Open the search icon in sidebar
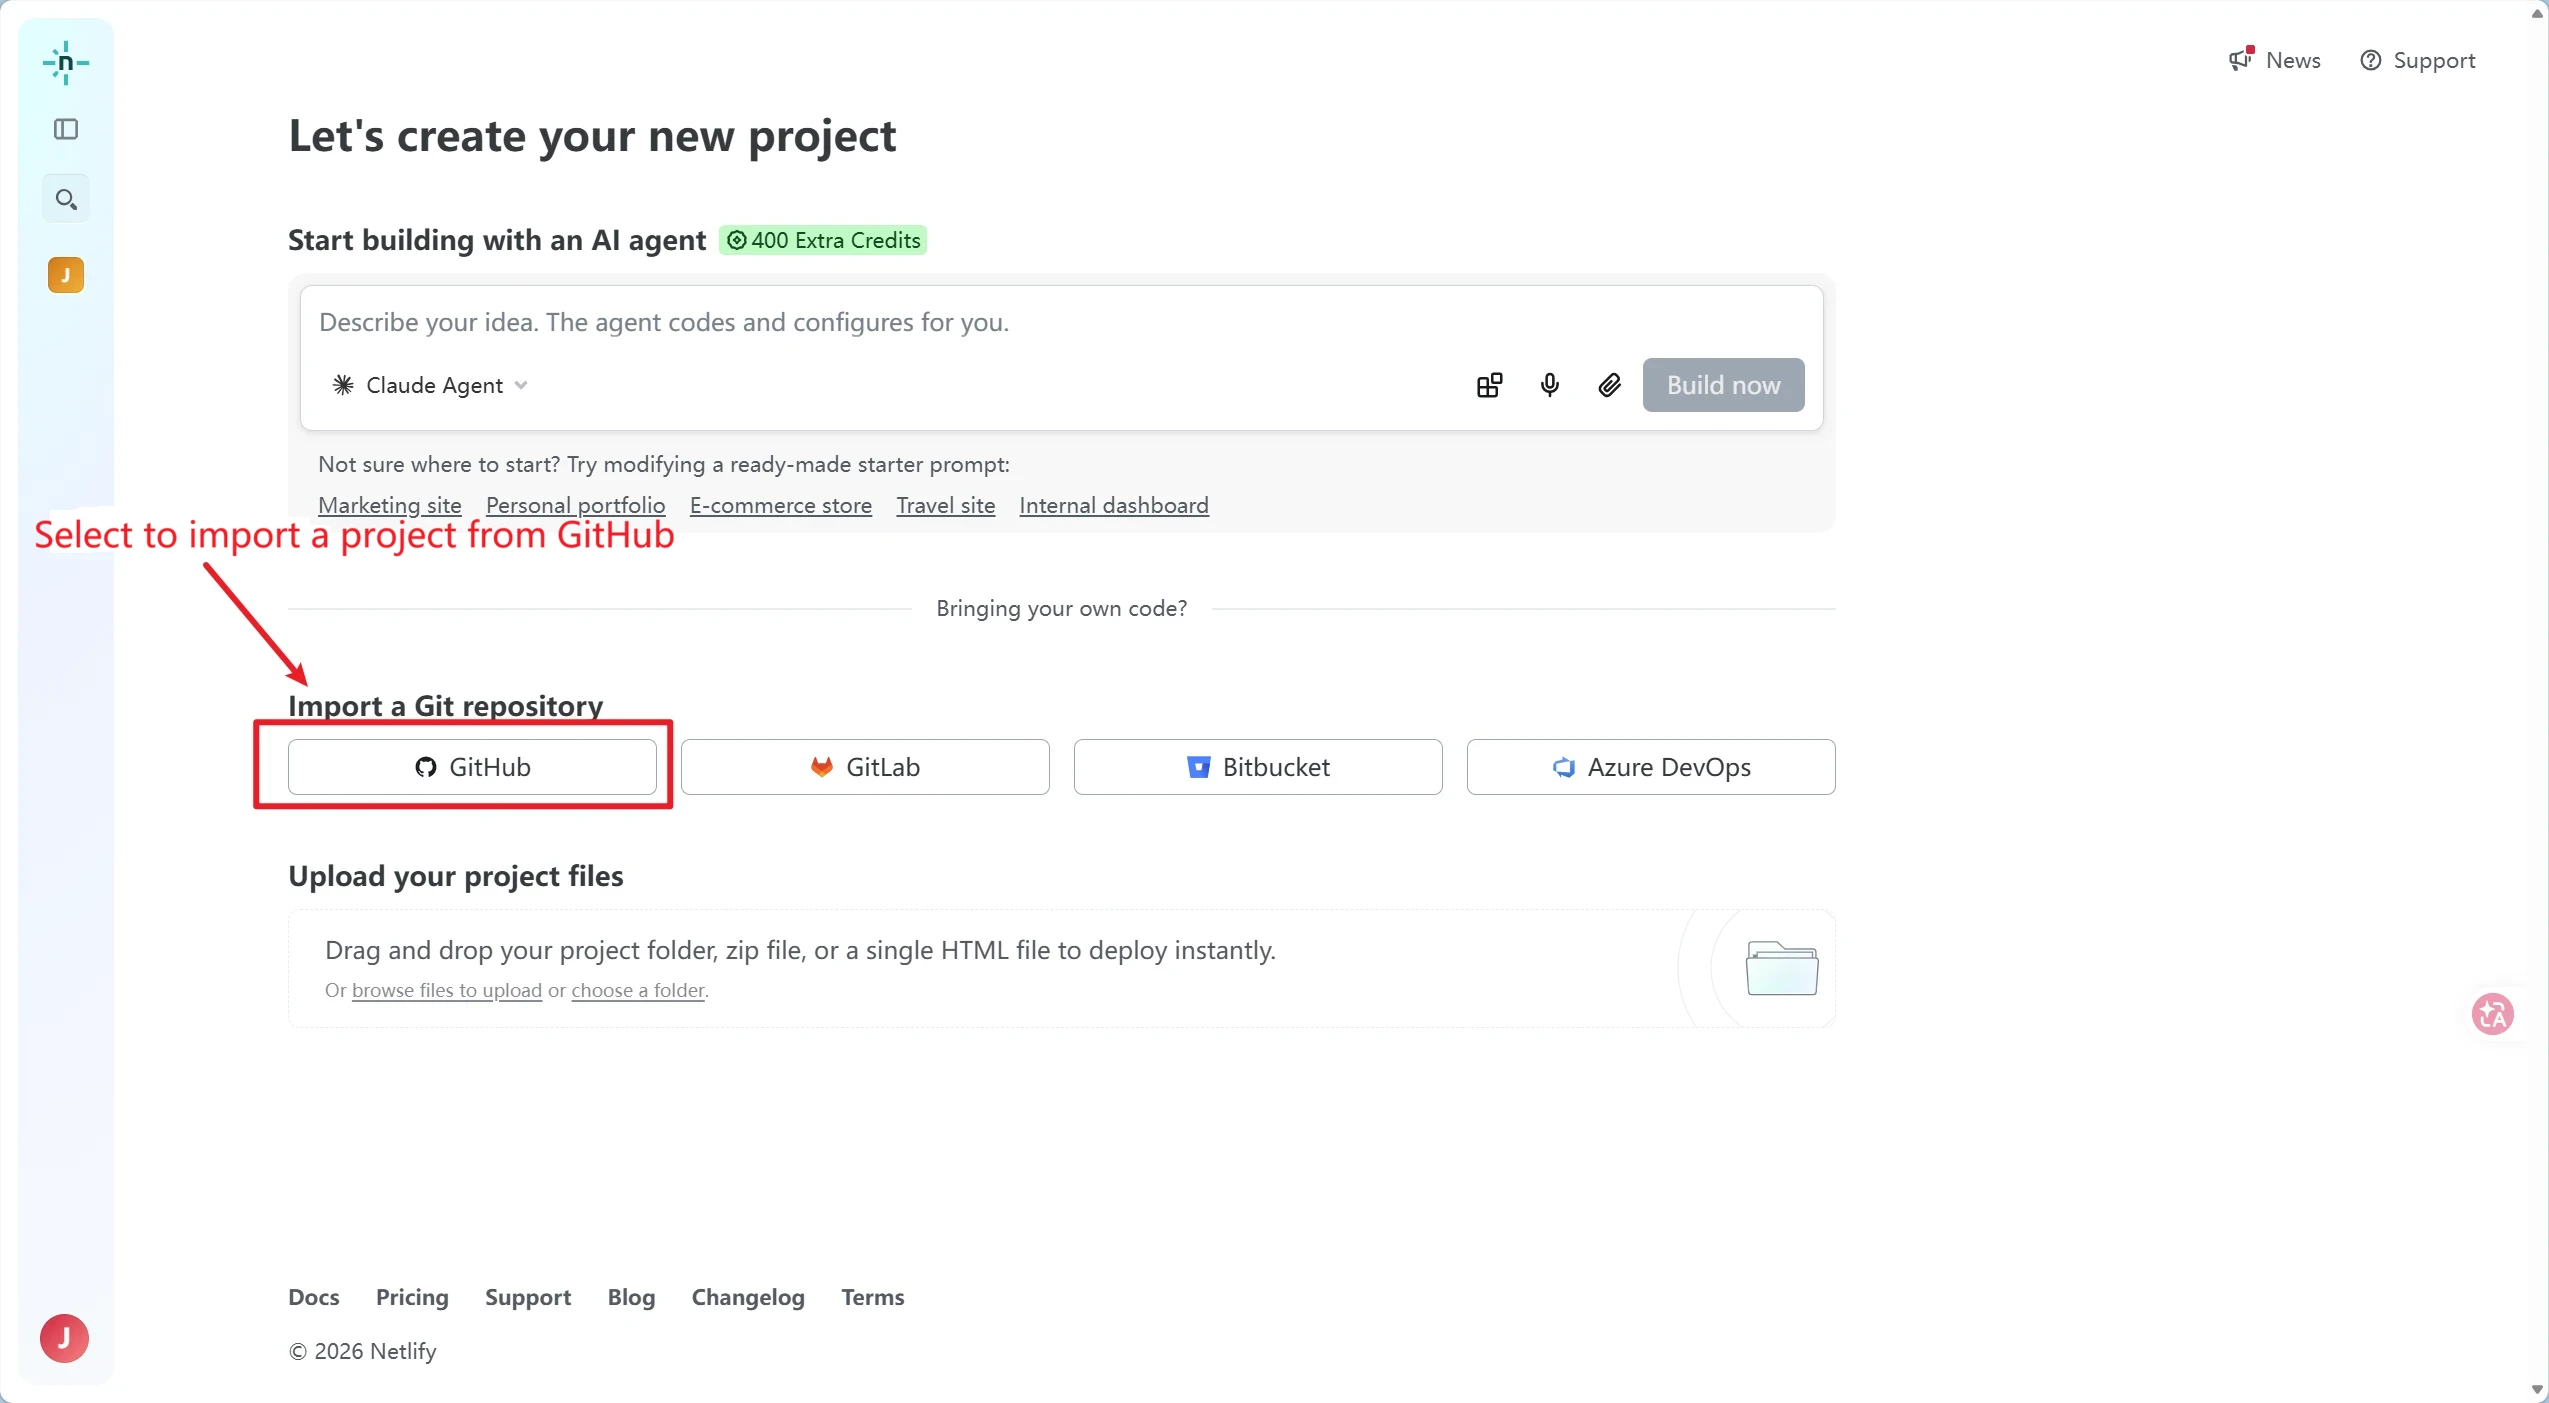2549x1403 pixels. 66,199
